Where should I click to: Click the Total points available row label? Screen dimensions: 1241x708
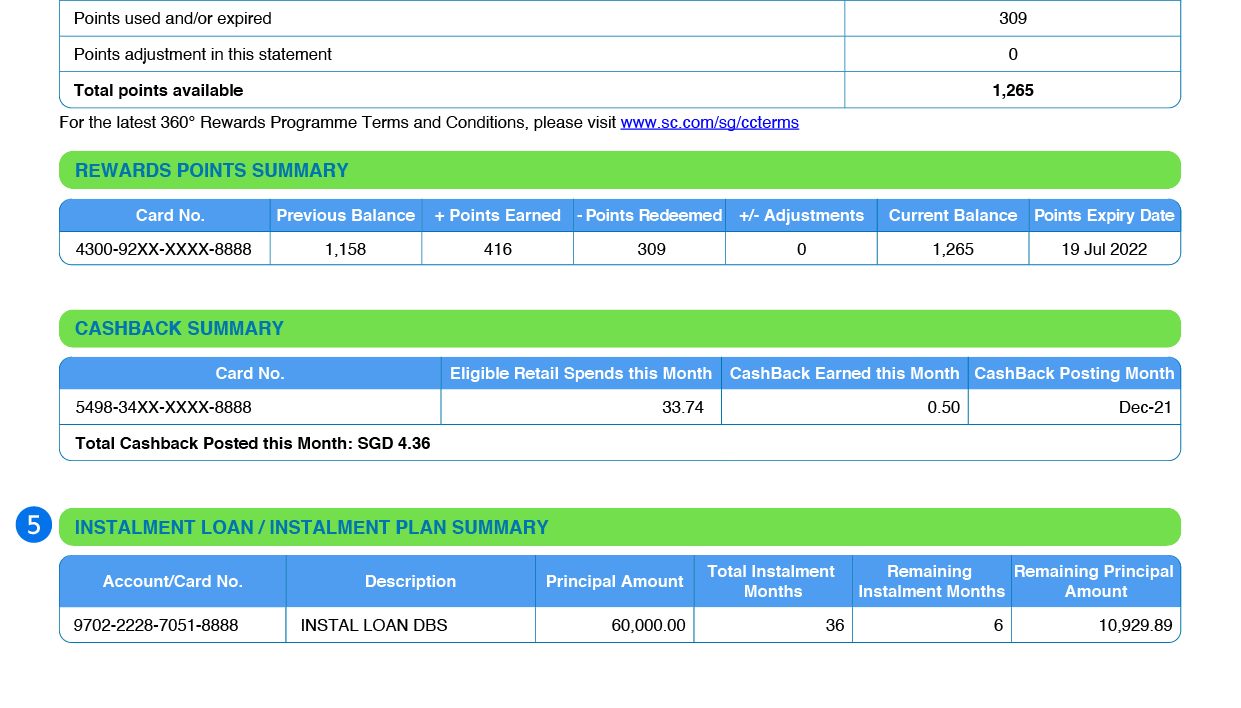coord(158,90)
